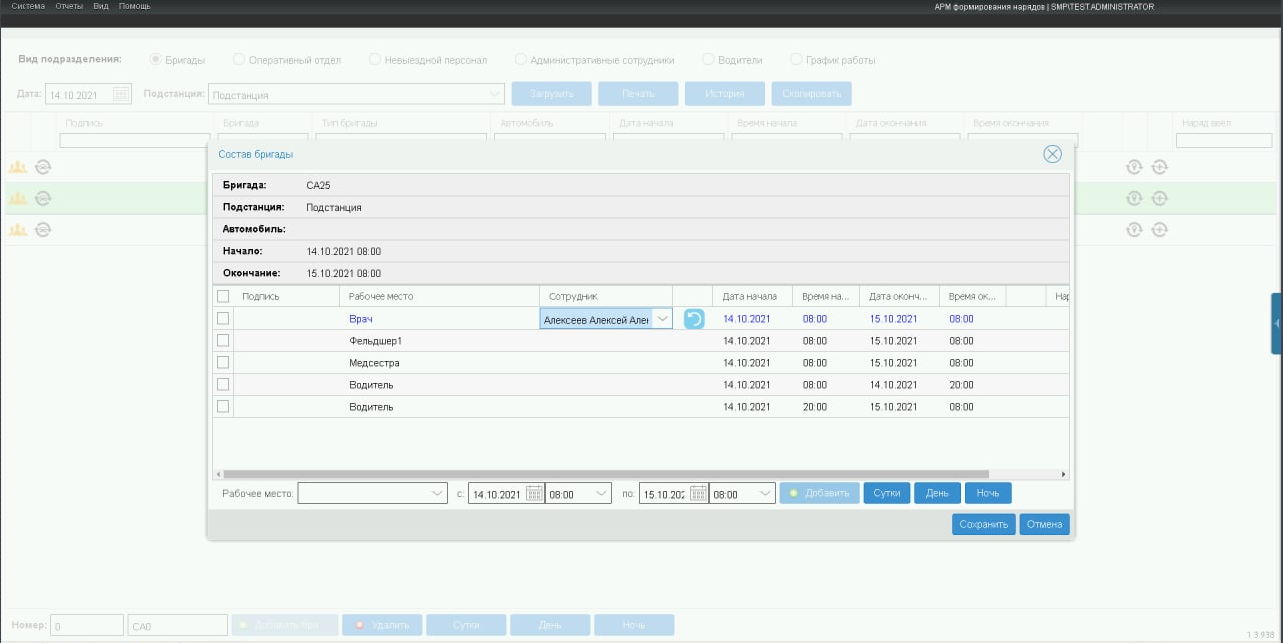Viewport: 1283px width, 643px height.
Task: Tick the checkbox for the Медсестра row
Action: [223, 362]
